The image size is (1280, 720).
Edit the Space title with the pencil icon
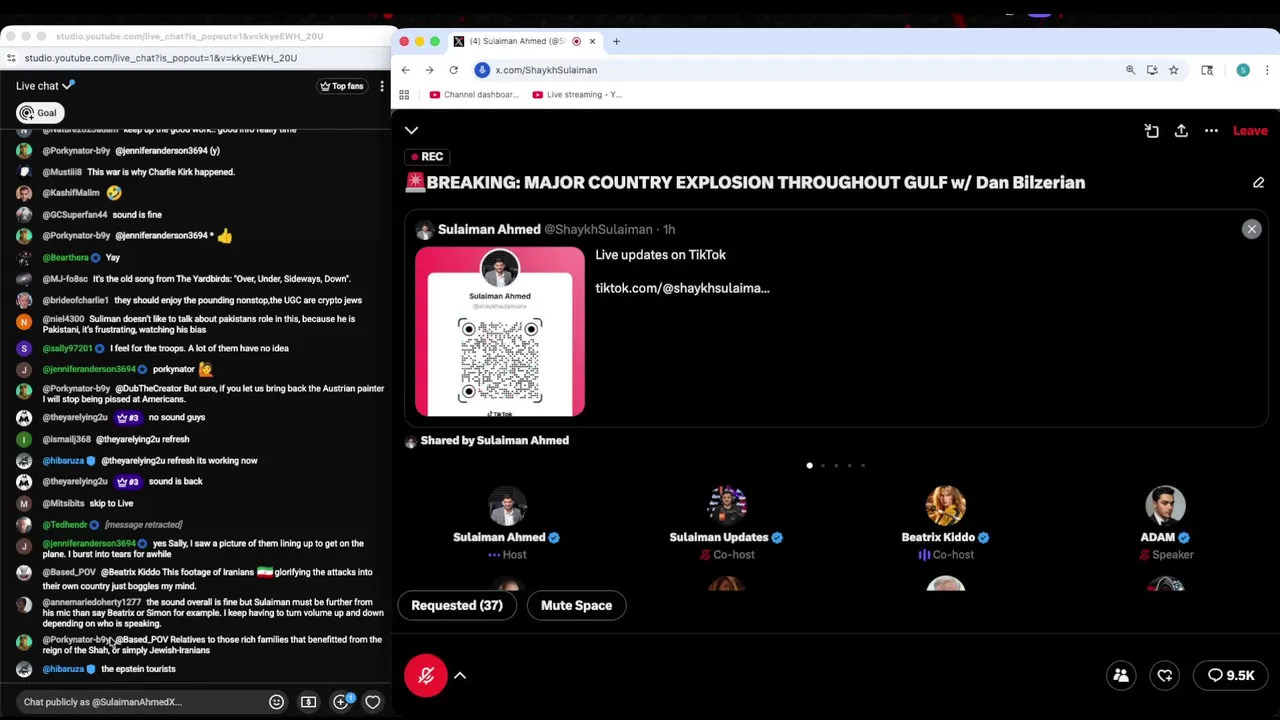1258,183
